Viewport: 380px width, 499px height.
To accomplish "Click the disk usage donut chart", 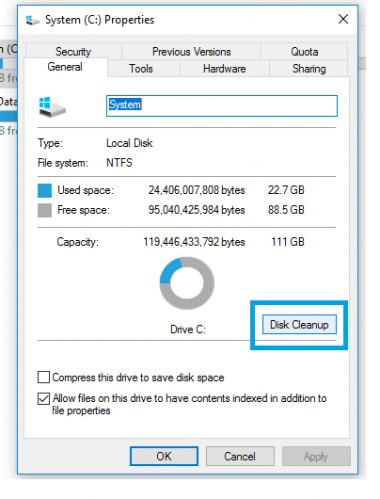I will pyautogui.click(x=187, y=283).
